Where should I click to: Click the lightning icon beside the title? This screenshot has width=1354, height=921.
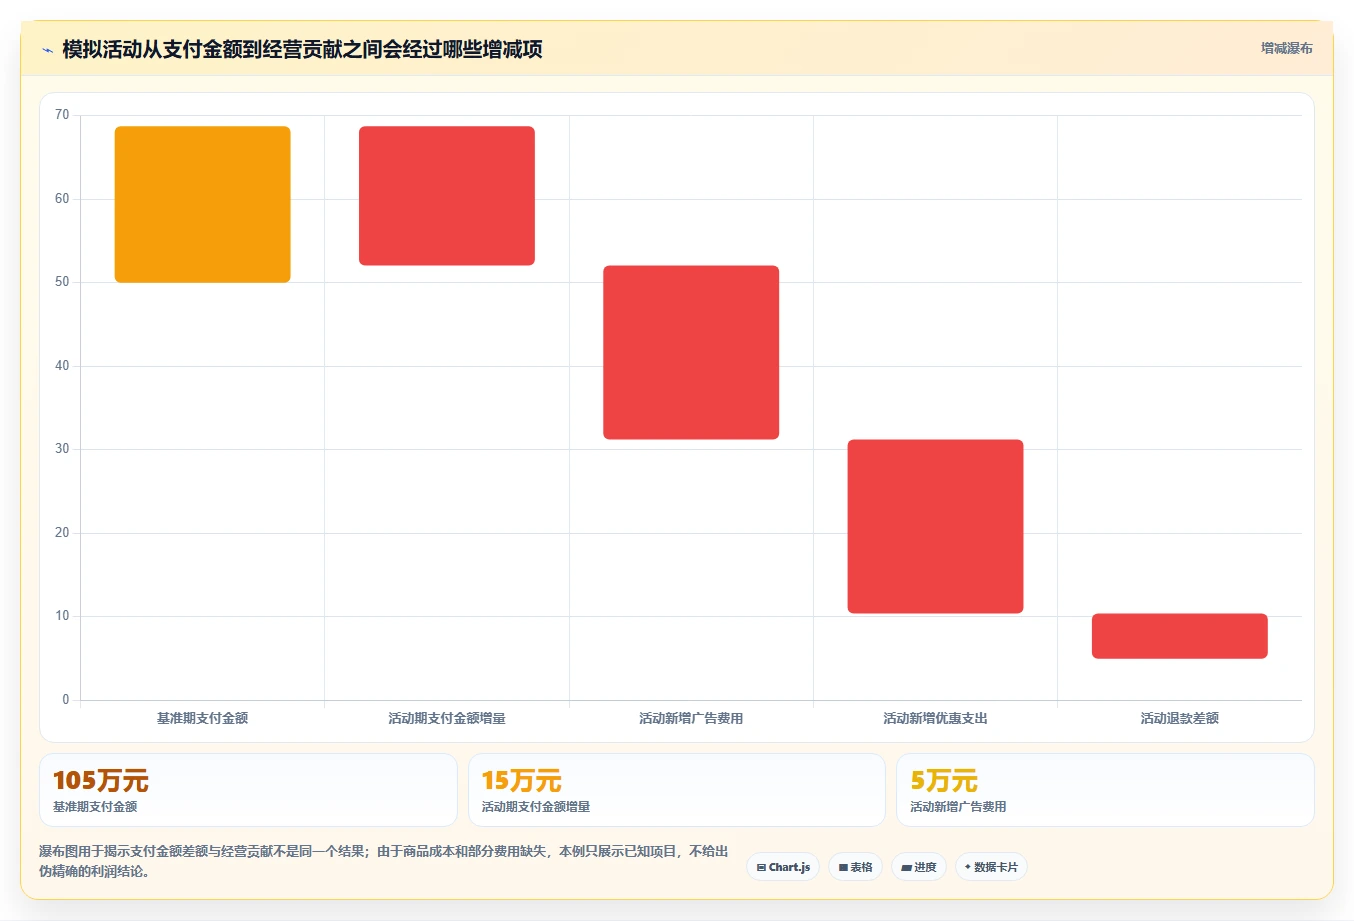tap(47, 50)
